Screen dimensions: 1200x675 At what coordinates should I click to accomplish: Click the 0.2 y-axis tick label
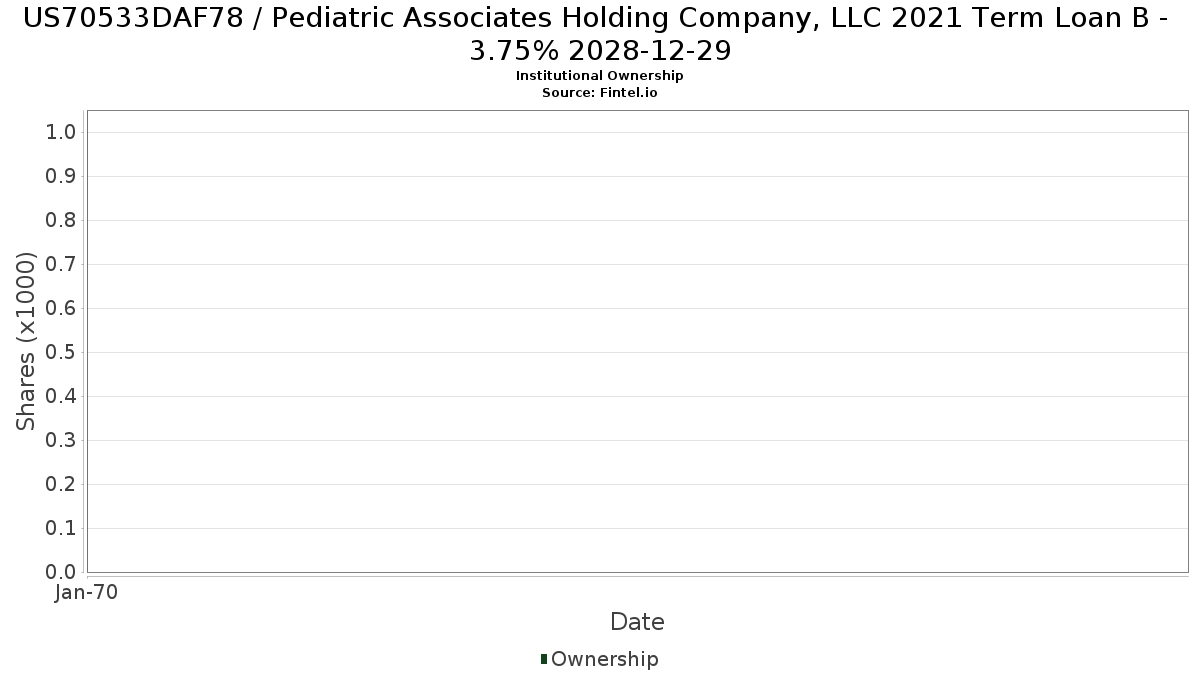pos(61,484)
